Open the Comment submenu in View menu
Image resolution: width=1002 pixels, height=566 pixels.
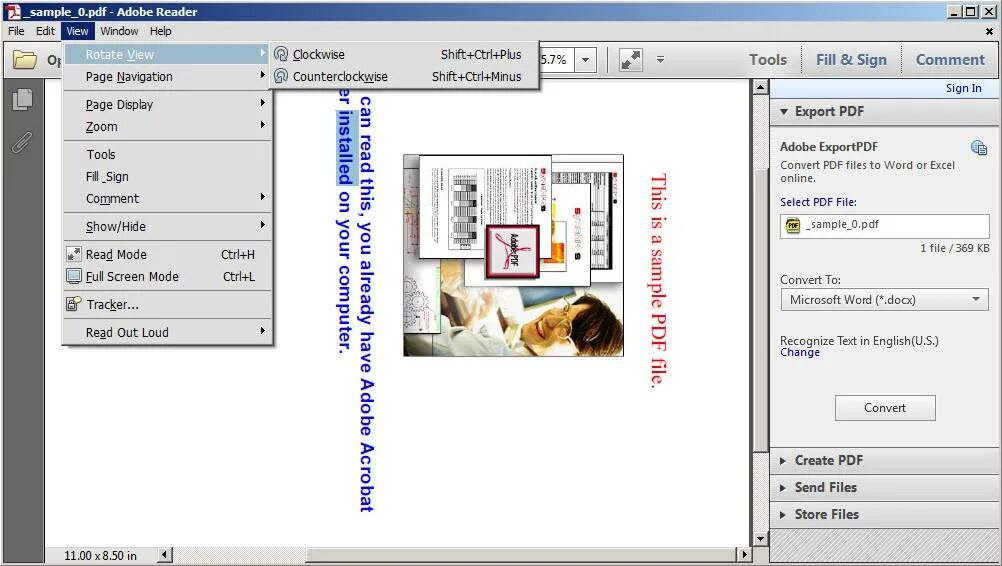[x=168, y=199]
